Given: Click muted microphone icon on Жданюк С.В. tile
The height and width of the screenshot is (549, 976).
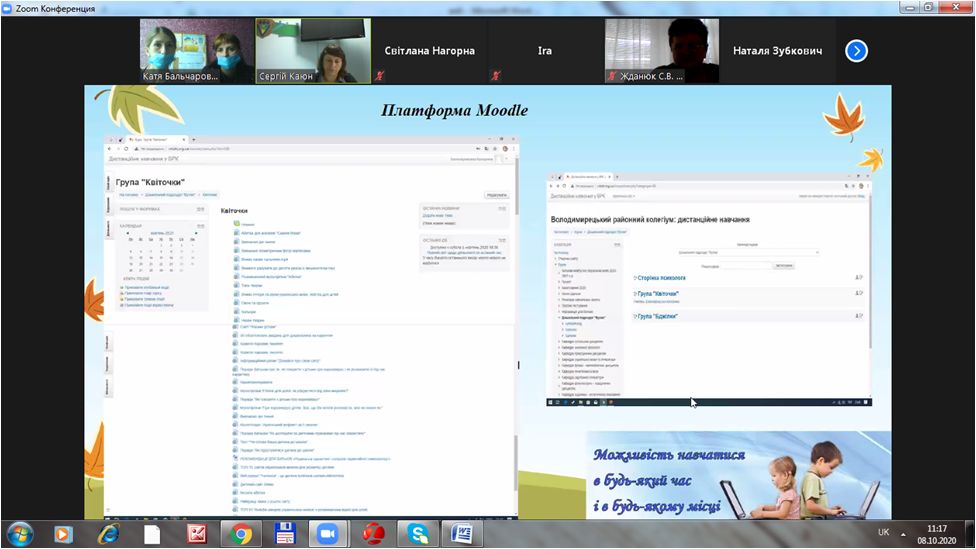Looking at the screenshot, I should [612, 76].
